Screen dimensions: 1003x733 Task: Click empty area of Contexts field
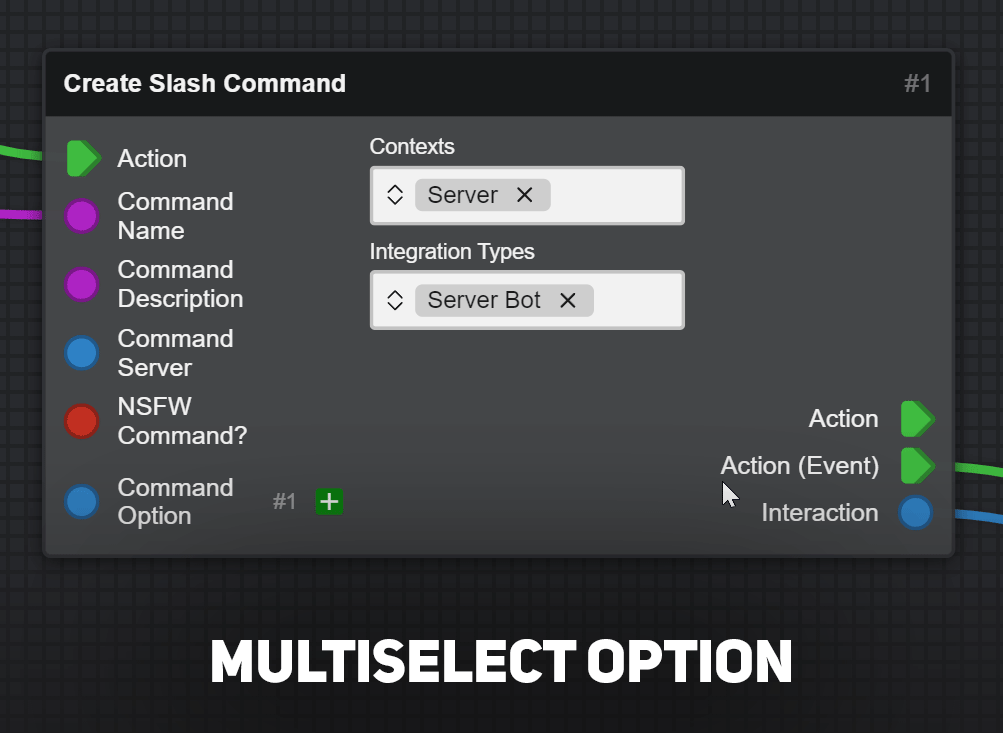[x=615, y=195]
